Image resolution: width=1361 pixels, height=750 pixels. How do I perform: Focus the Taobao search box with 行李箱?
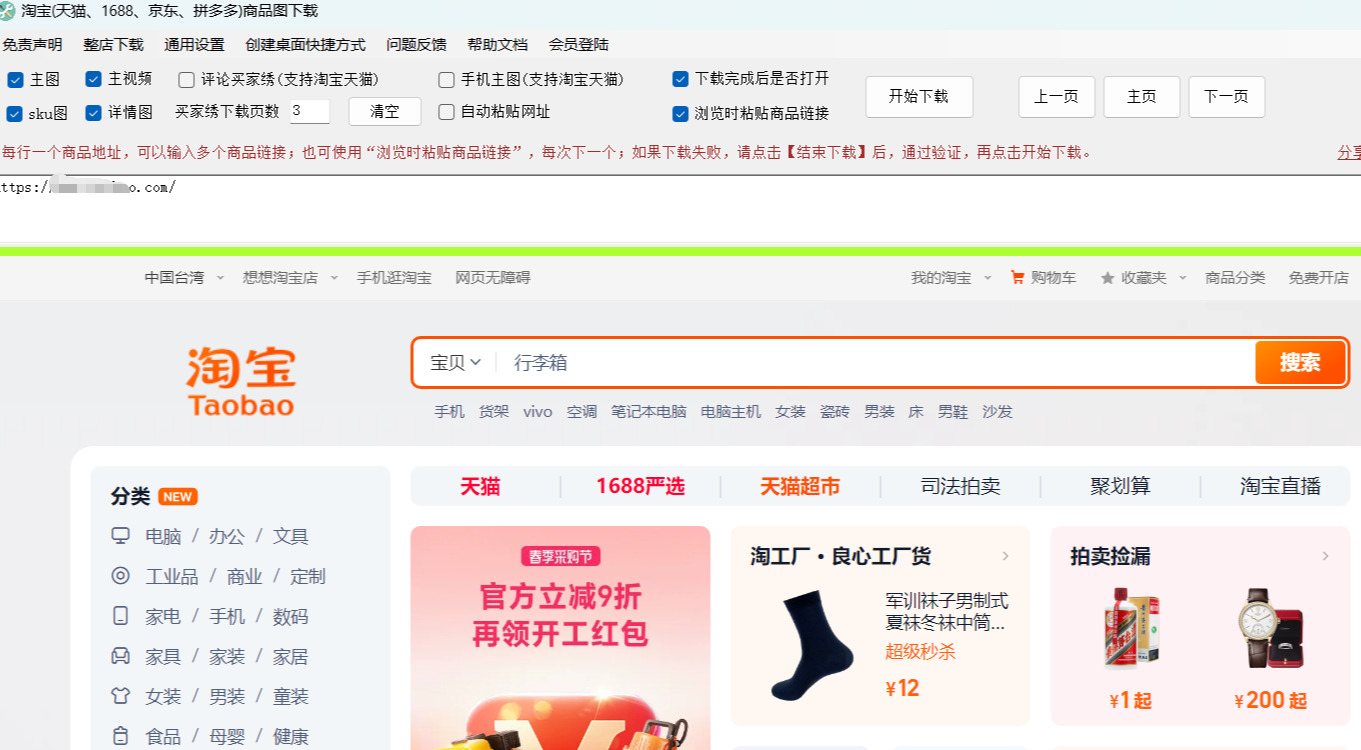tap(876, 363)
